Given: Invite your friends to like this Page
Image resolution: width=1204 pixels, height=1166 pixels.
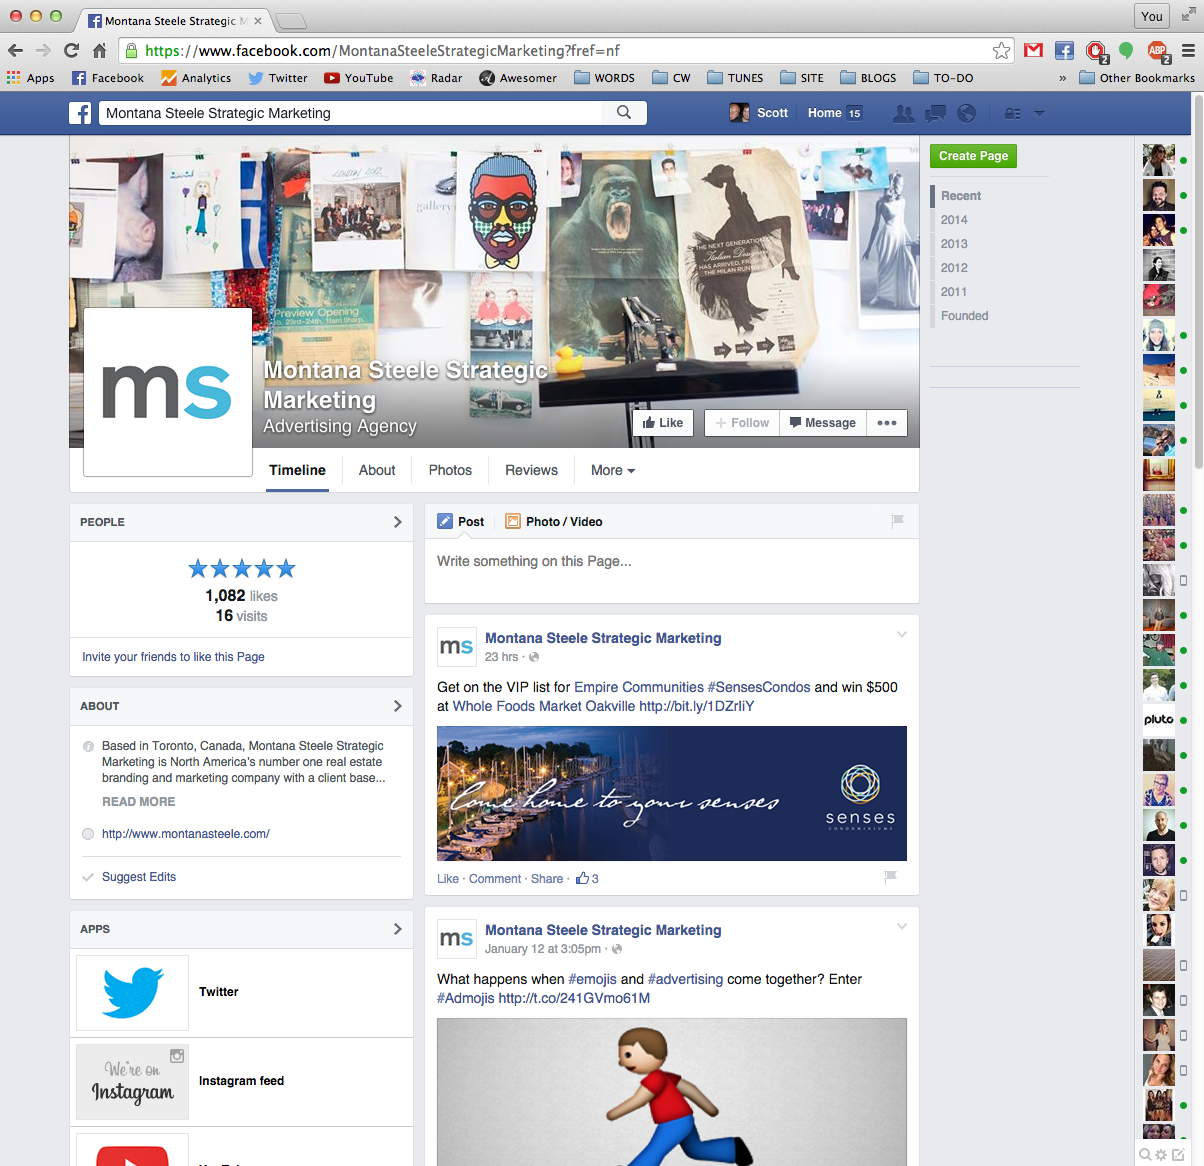Looking at the screenshot, I should click(x=173, y=657).
